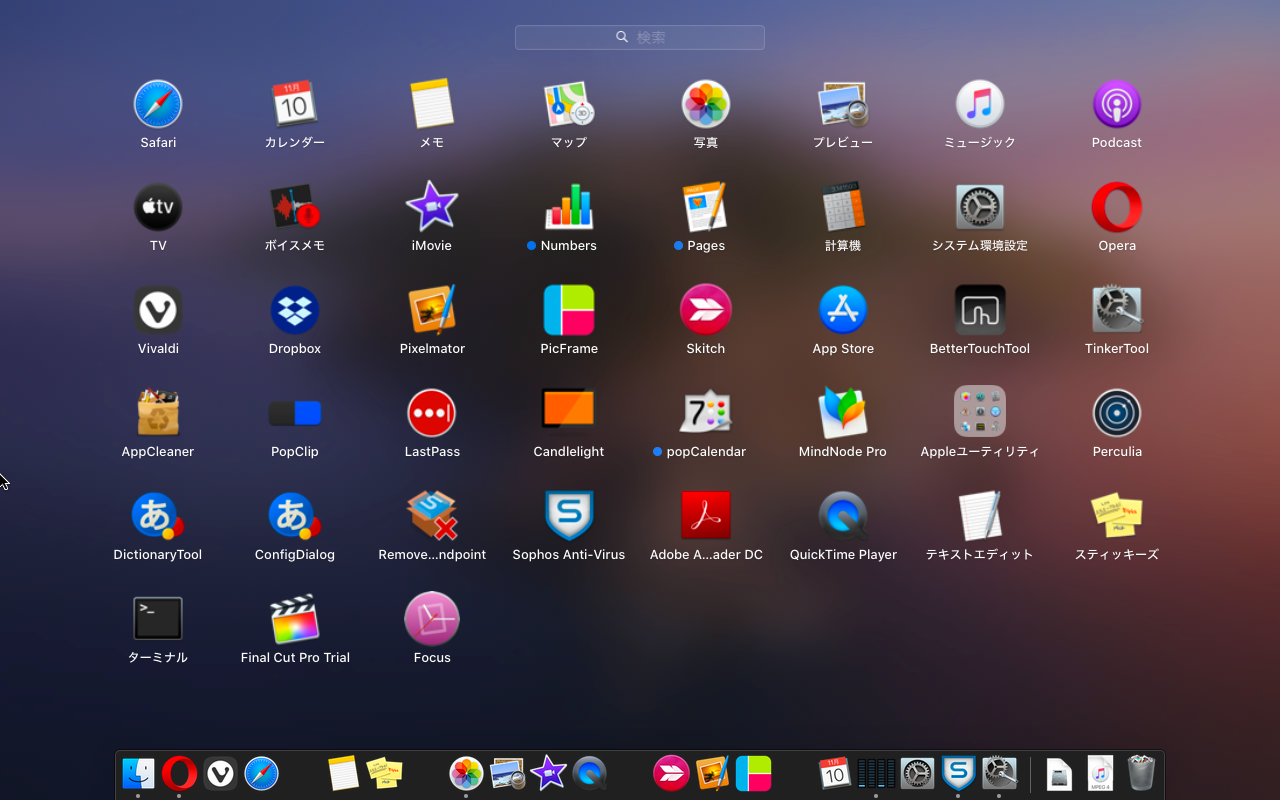Launch the 計算機 calculator app

tap(843, 207)
